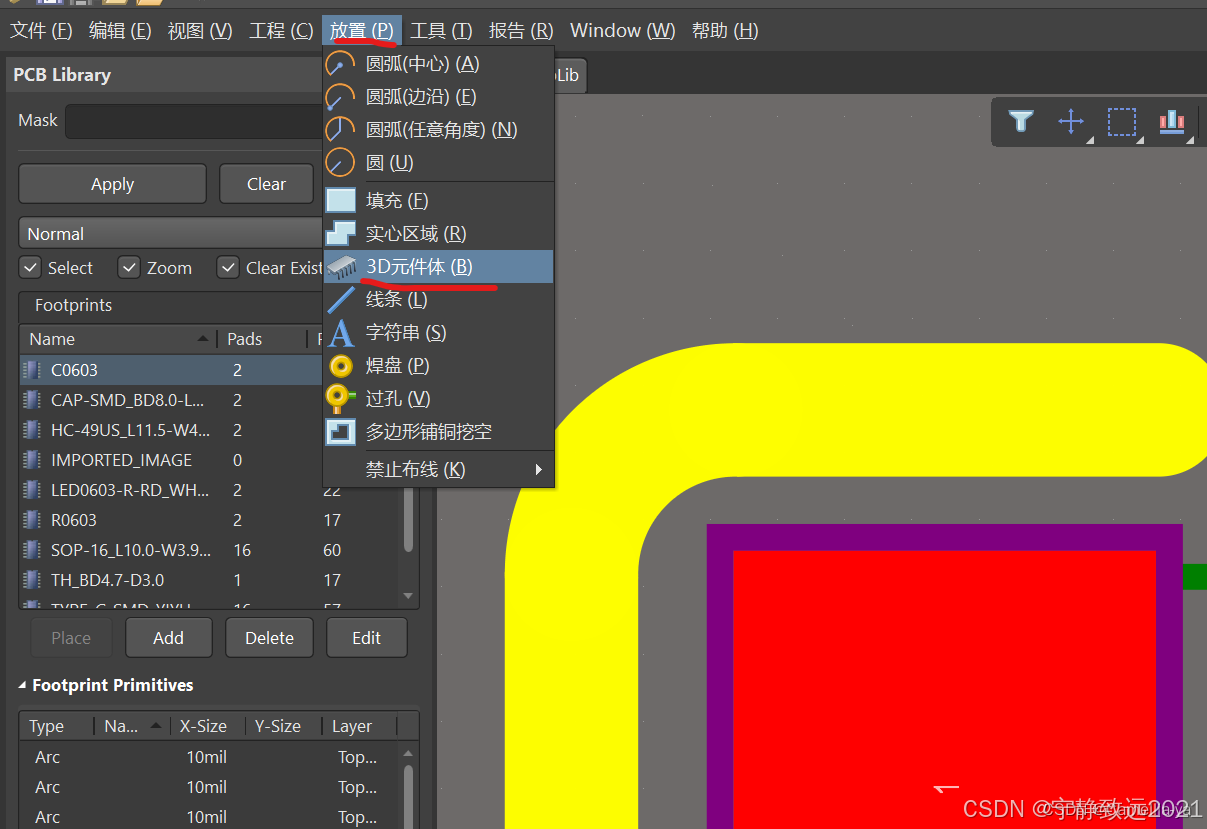The width and height of the screenshot is (1207, 829).
Task: Select the LED0603-R-RD_WH footprint row
Action: [212, 490]
